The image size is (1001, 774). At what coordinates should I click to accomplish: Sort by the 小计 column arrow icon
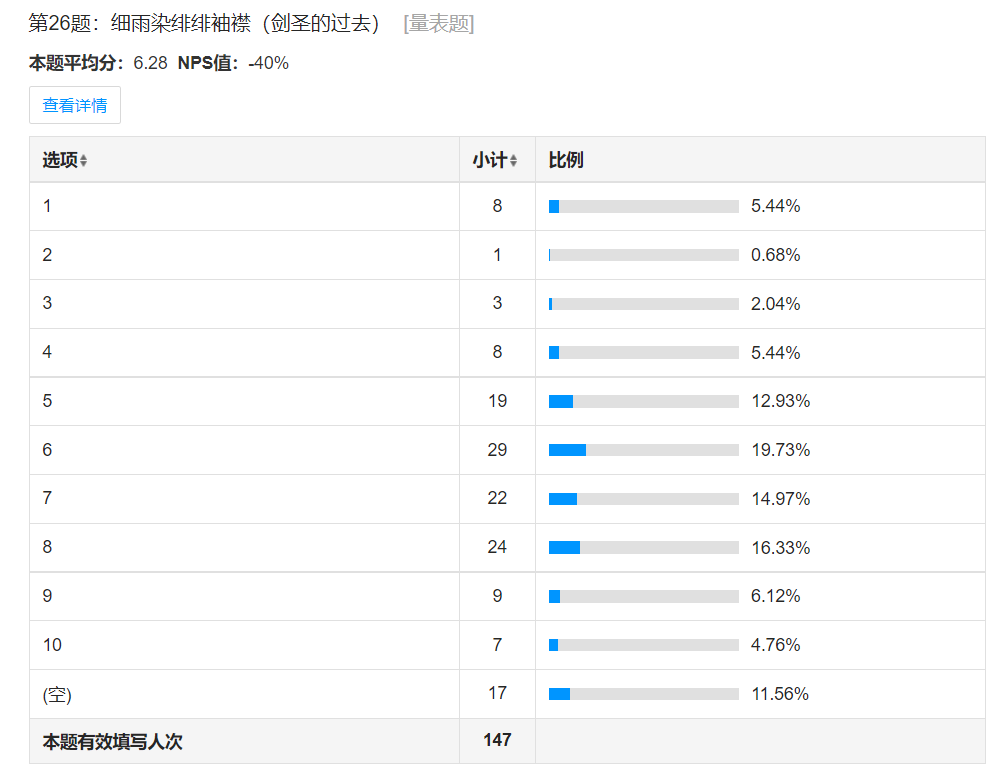pos(513,161)
